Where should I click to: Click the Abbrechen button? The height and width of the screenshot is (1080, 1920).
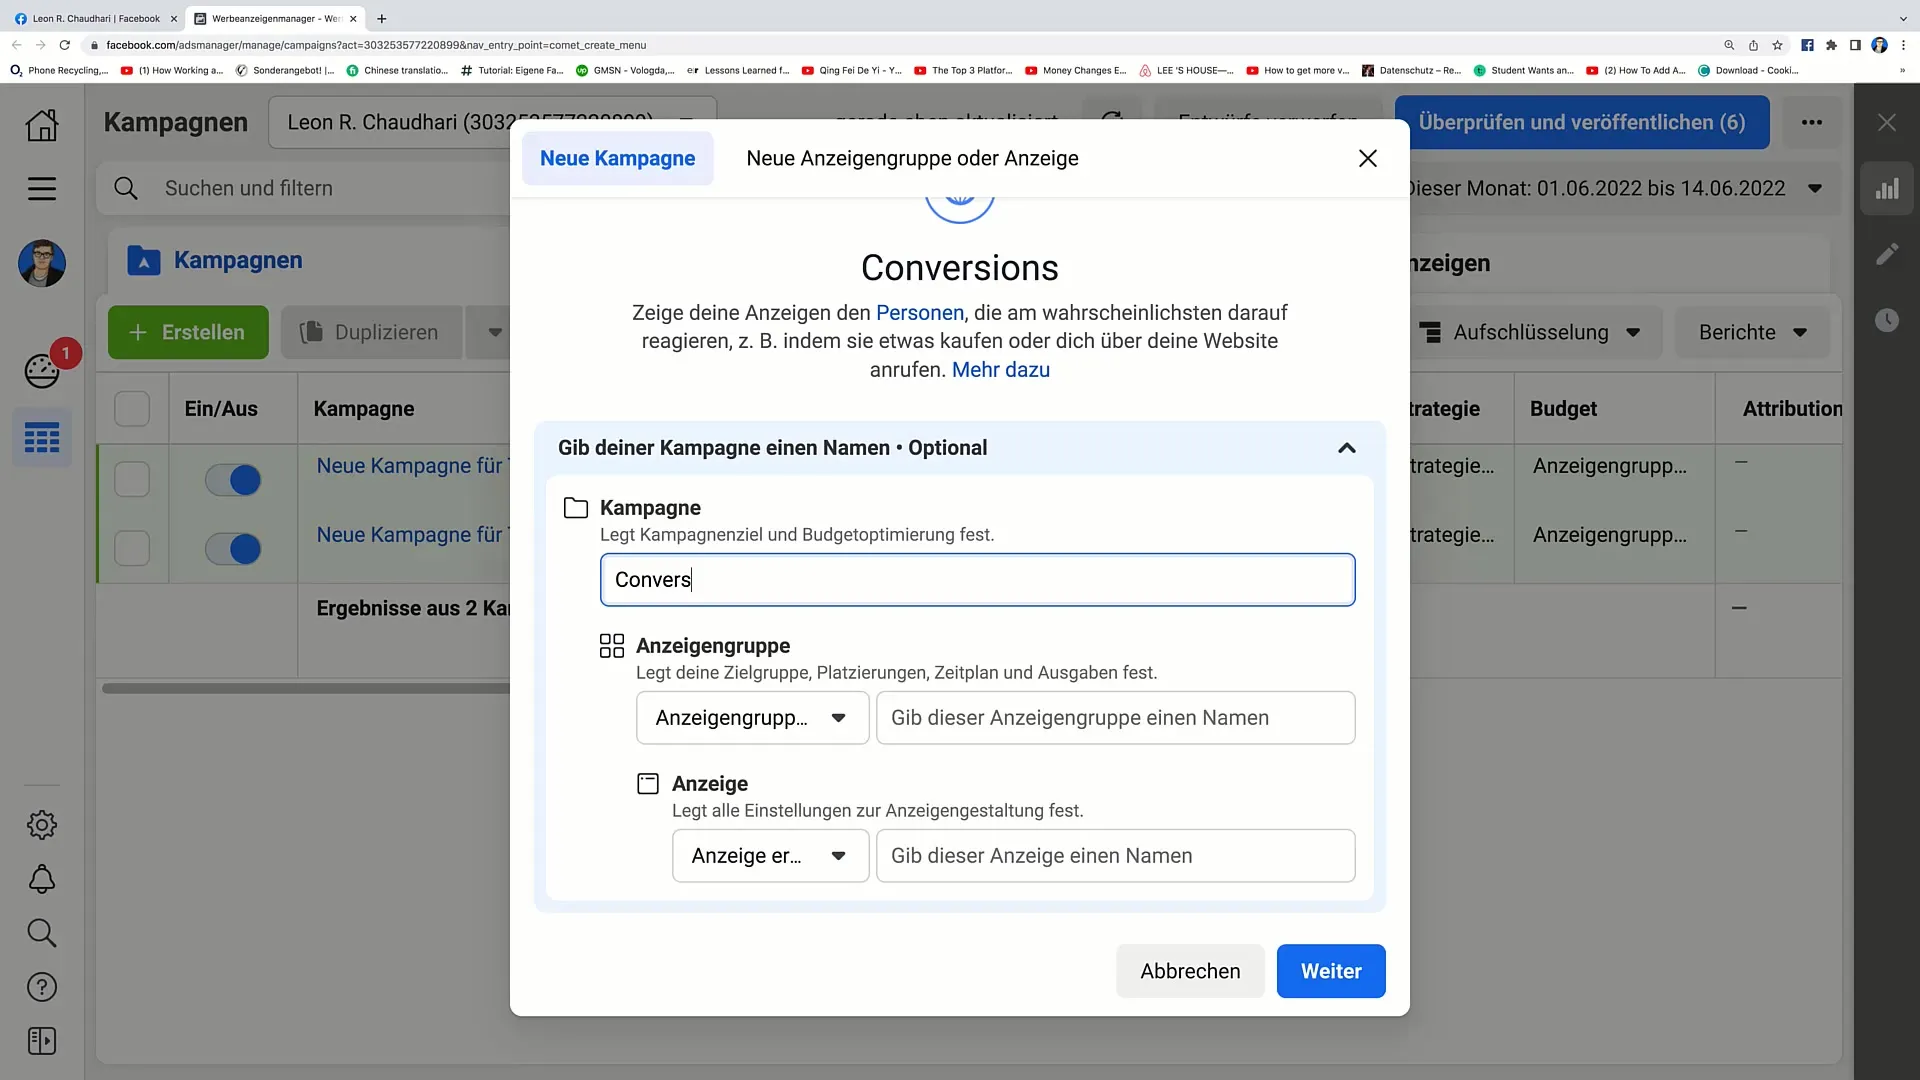(1190, 971)
